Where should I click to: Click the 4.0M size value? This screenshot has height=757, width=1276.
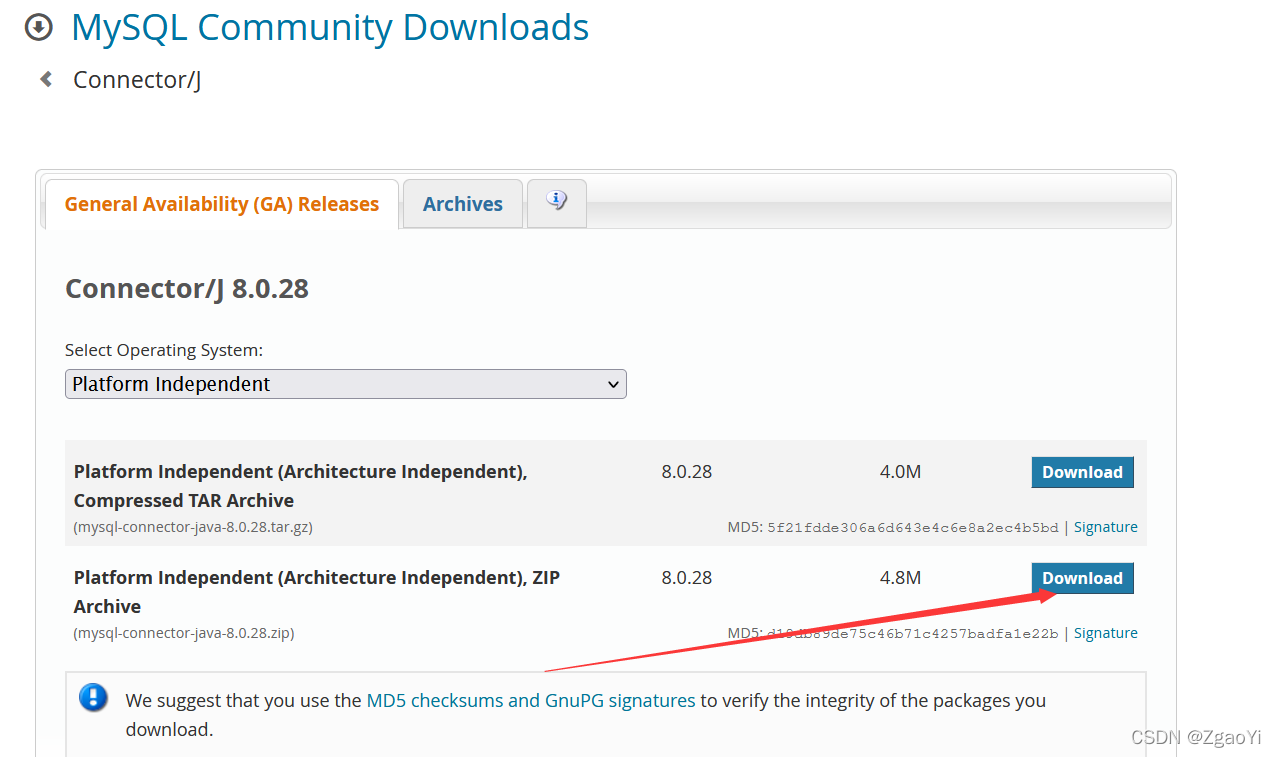(x=900, y=472)
